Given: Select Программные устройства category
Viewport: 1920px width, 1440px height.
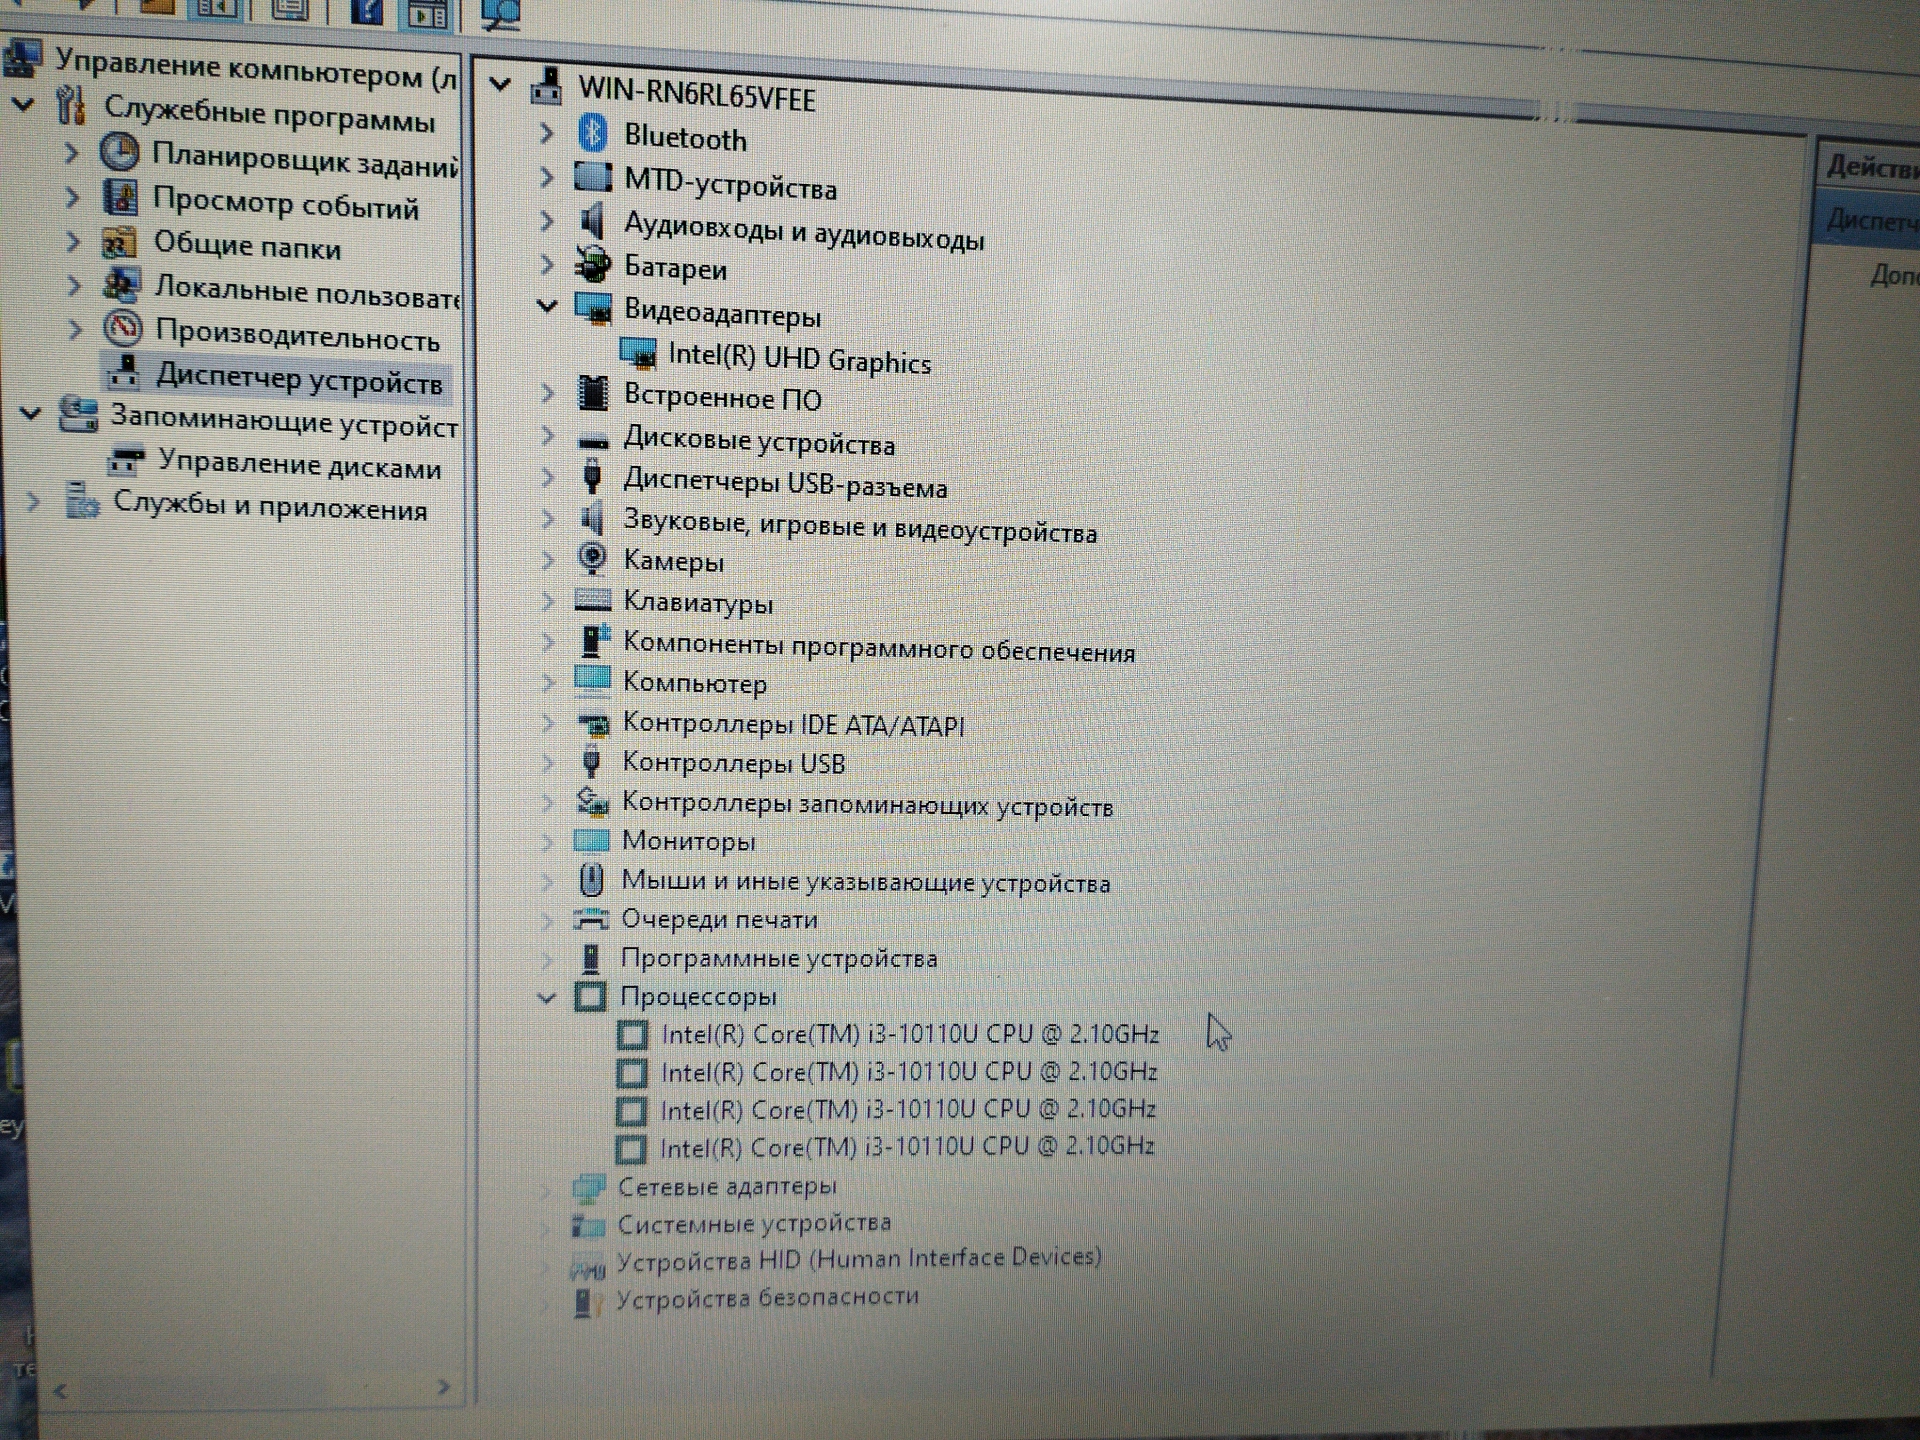Looking at the screenshot, I should [779, 957].
